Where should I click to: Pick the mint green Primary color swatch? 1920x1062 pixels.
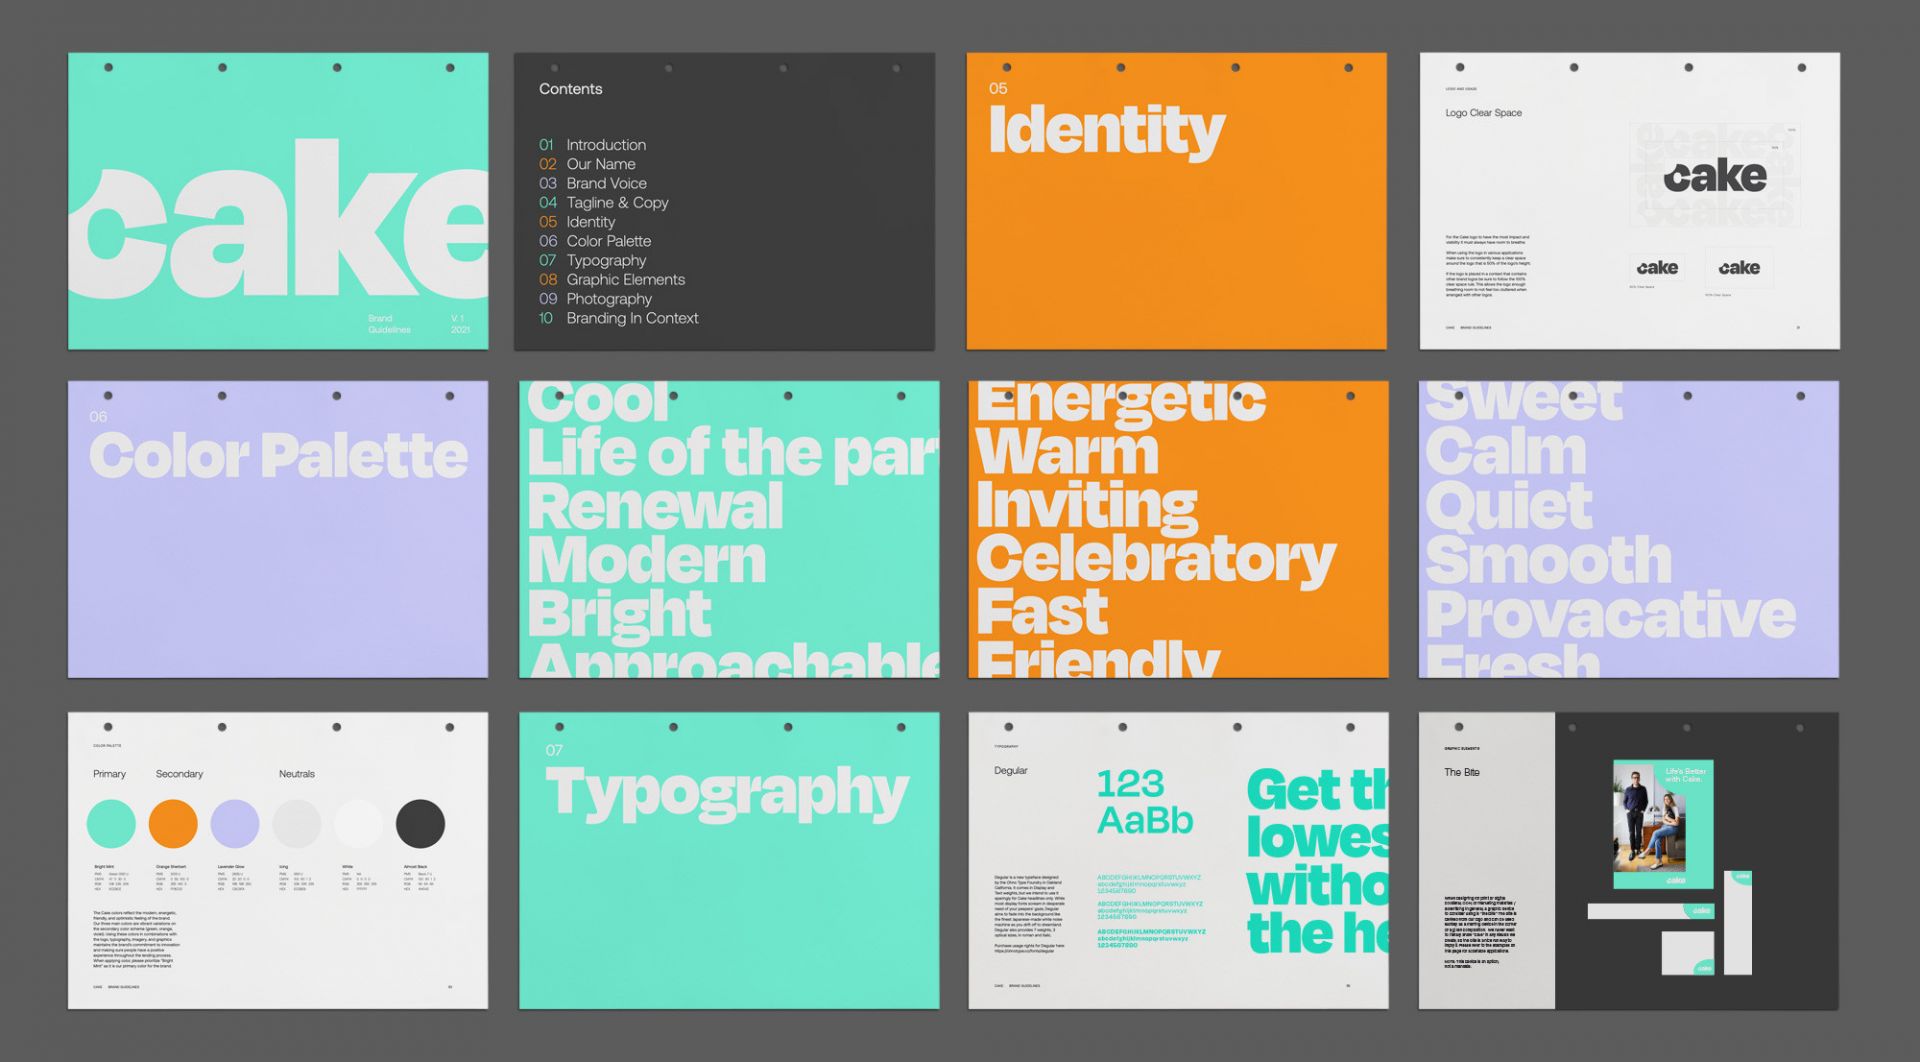pyautogui.click(x=111, y=824)
